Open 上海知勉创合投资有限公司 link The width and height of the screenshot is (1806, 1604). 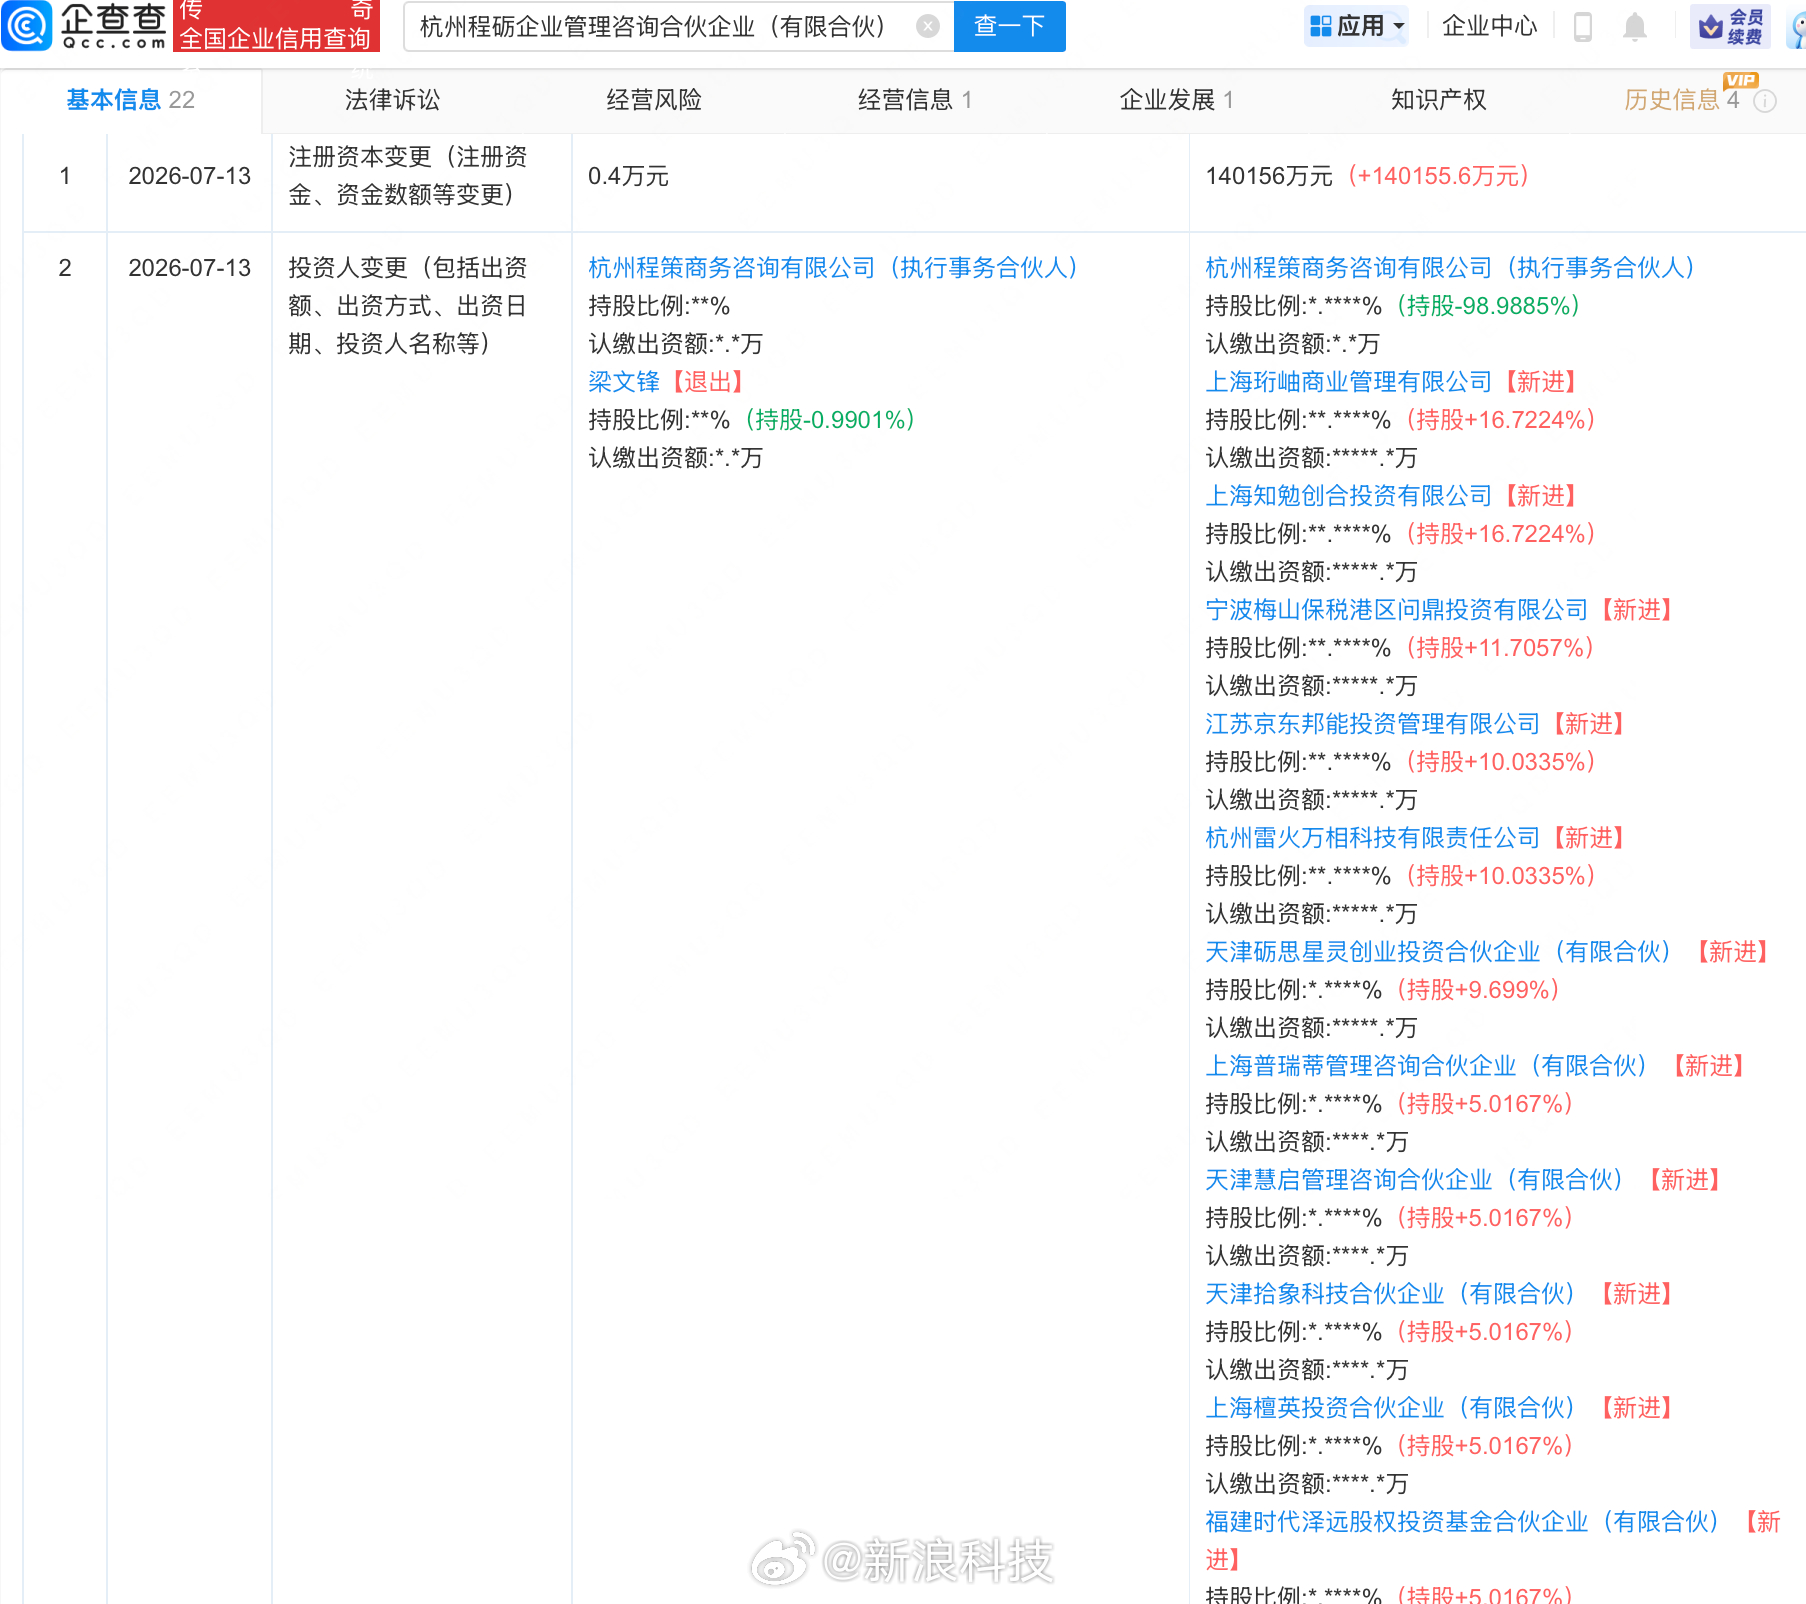(x=1349, y=496)
